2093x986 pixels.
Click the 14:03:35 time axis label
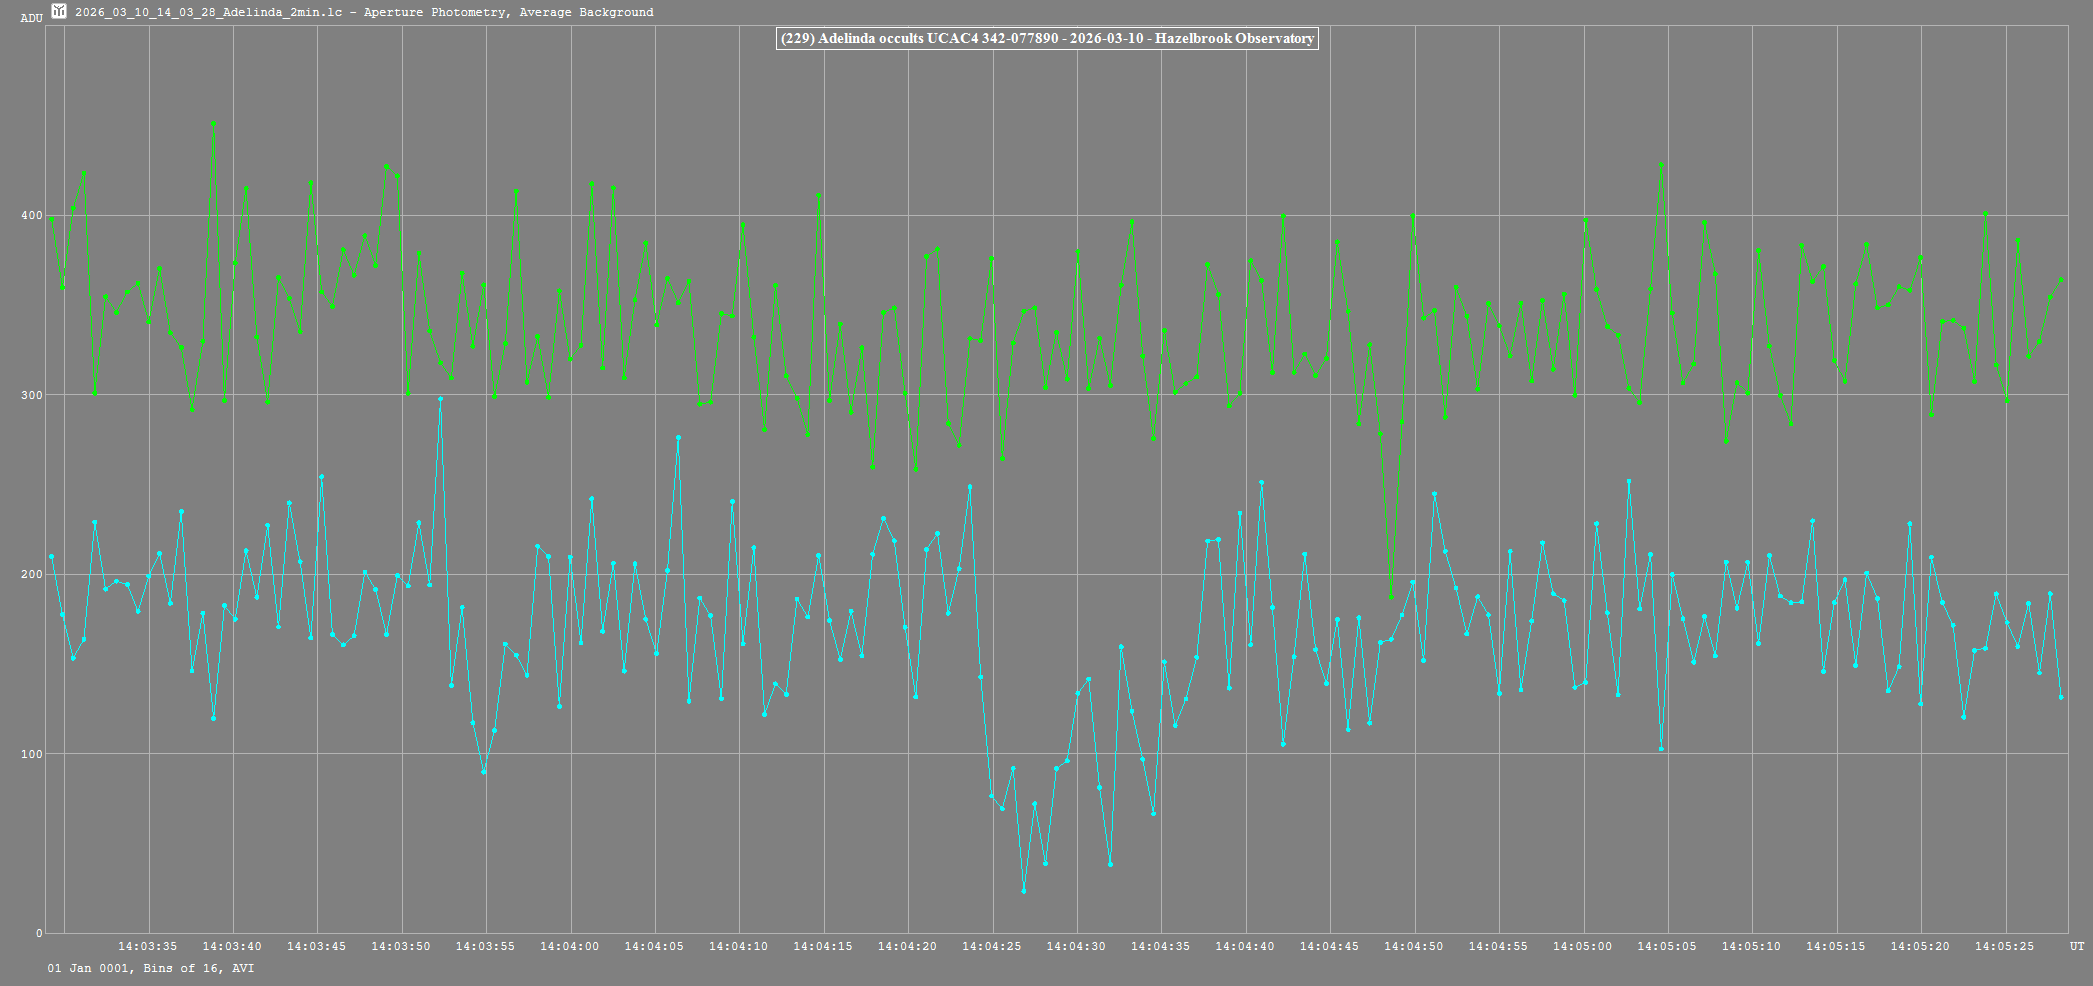click(147, 946)
